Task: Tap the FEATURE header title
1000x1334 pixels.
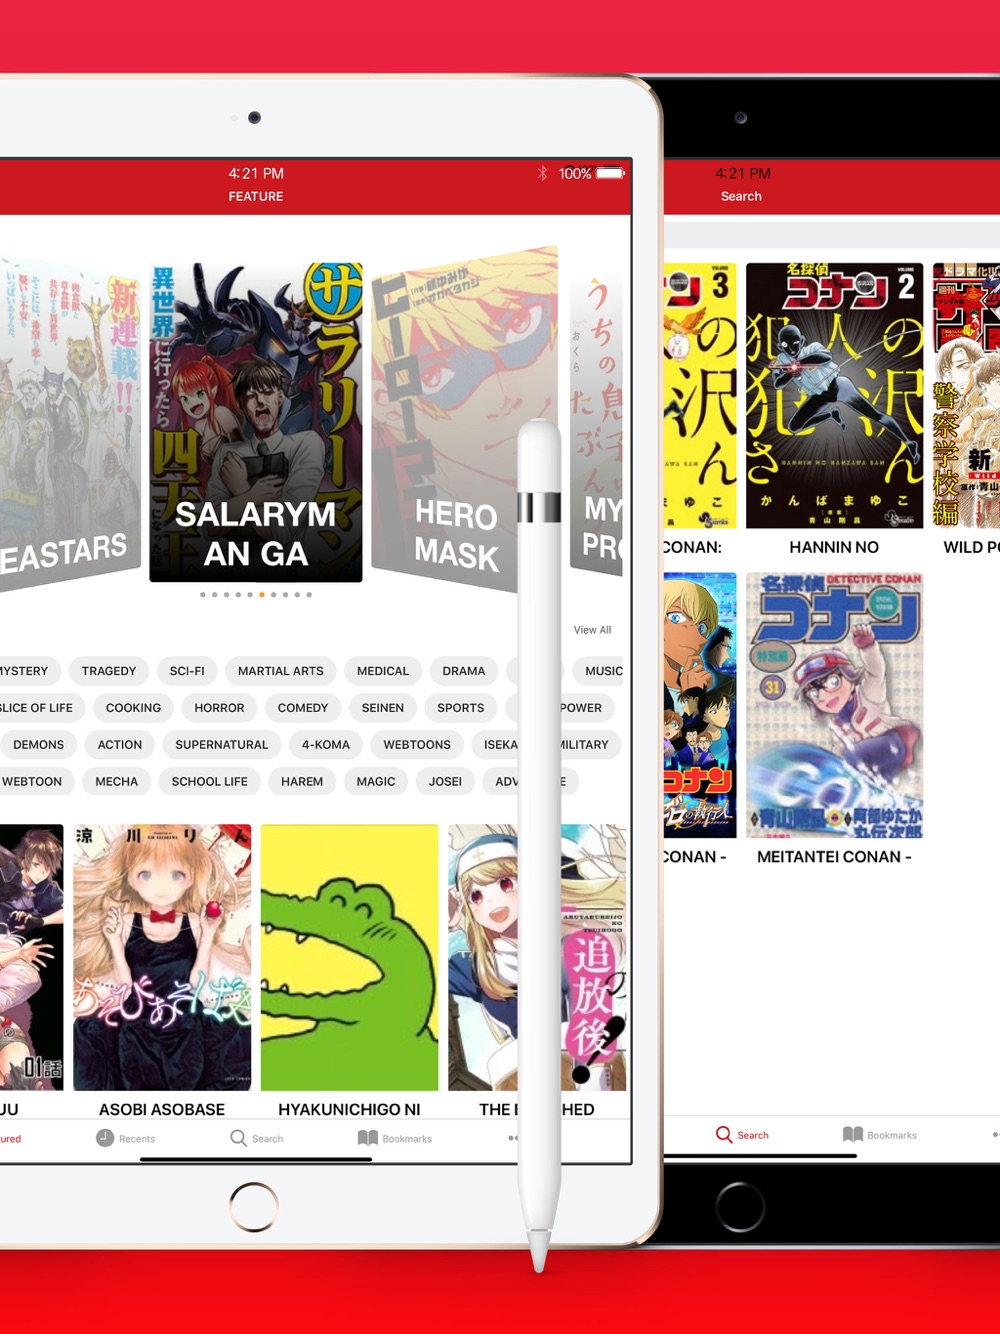Action: click(x=256, y=196)
